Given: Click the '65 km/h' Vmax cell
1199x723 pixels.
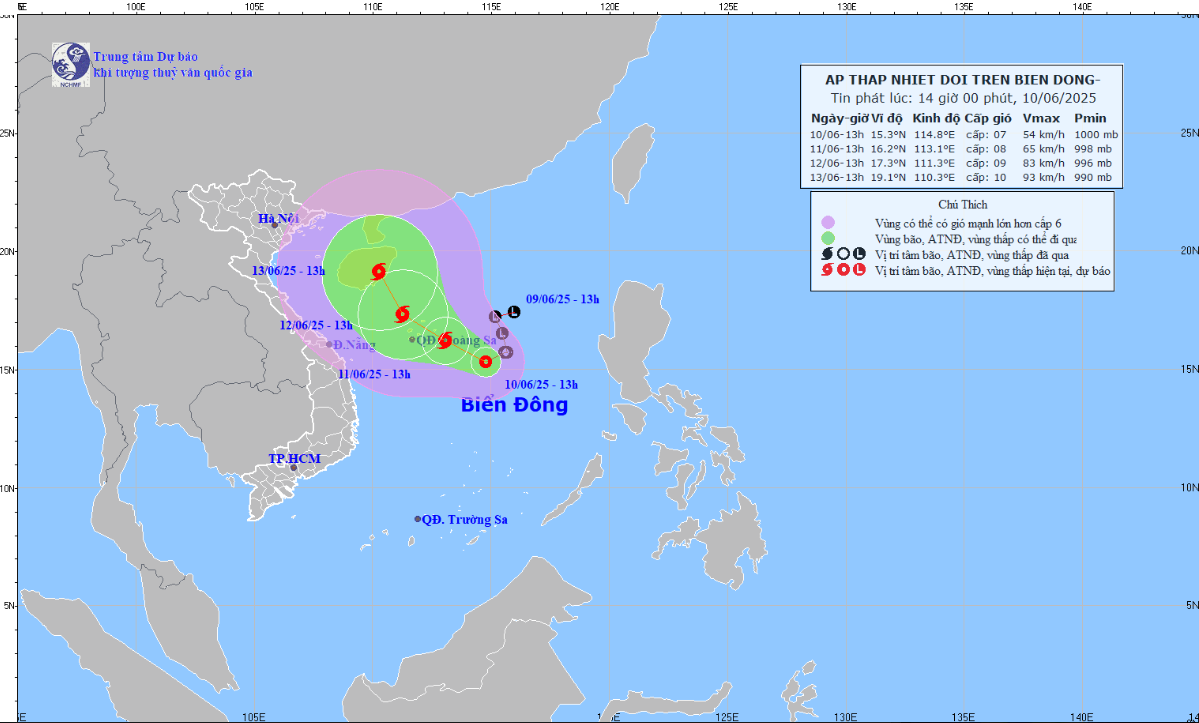Looking at the screenshot, I should click(1043, 149).
